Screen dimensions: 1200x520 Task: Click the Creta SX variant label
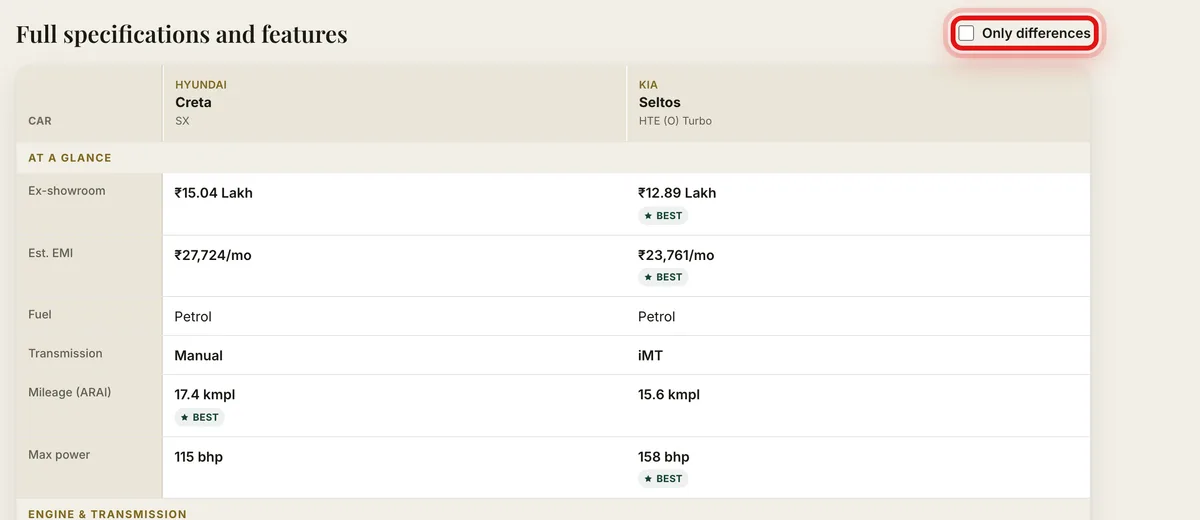coord(182,121)
